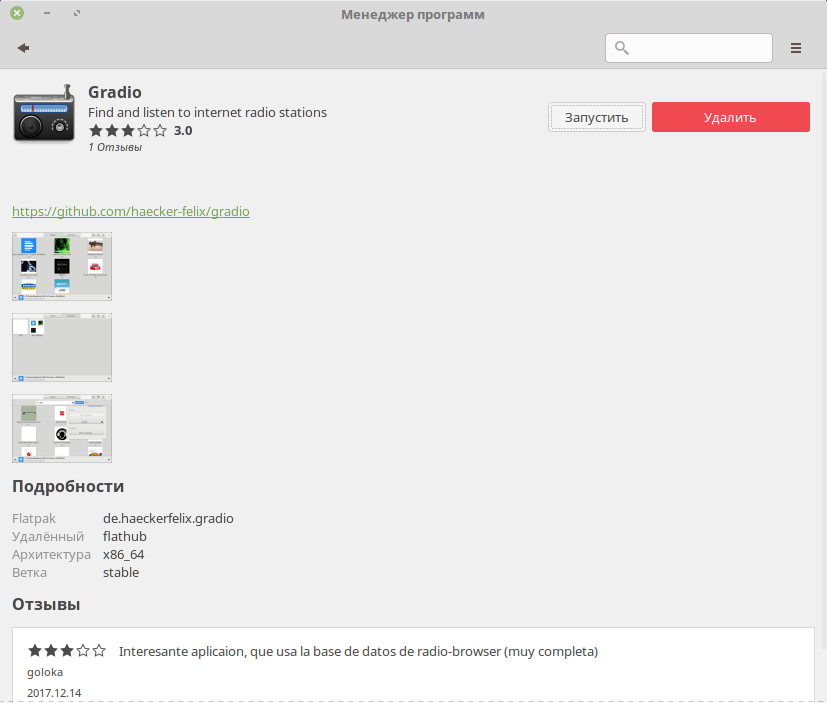Click the 'Gradio' application title
The width and height of the screenshot is (827, 703).
pos(115,92)
